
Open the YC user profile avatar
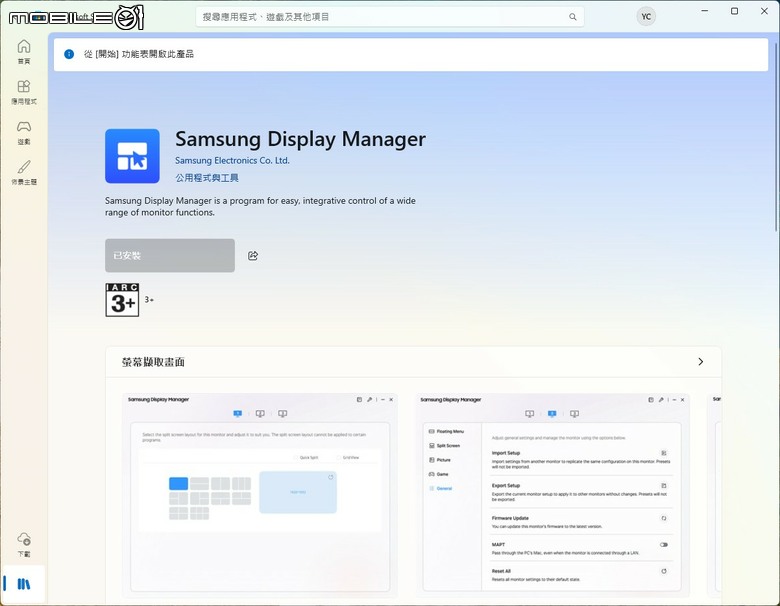646,16
